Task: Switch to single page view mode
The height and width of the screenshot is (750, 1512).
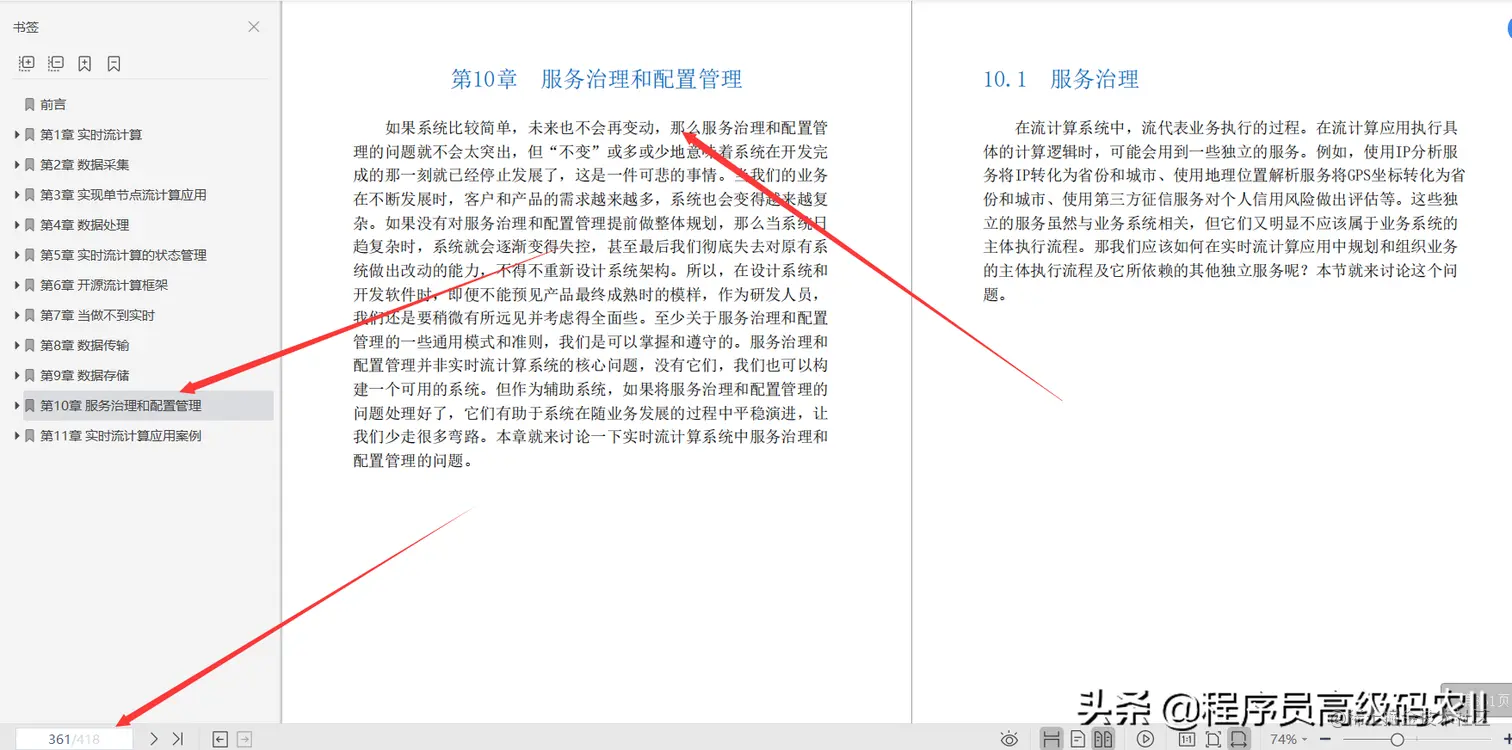Action: coord(1077,739)
